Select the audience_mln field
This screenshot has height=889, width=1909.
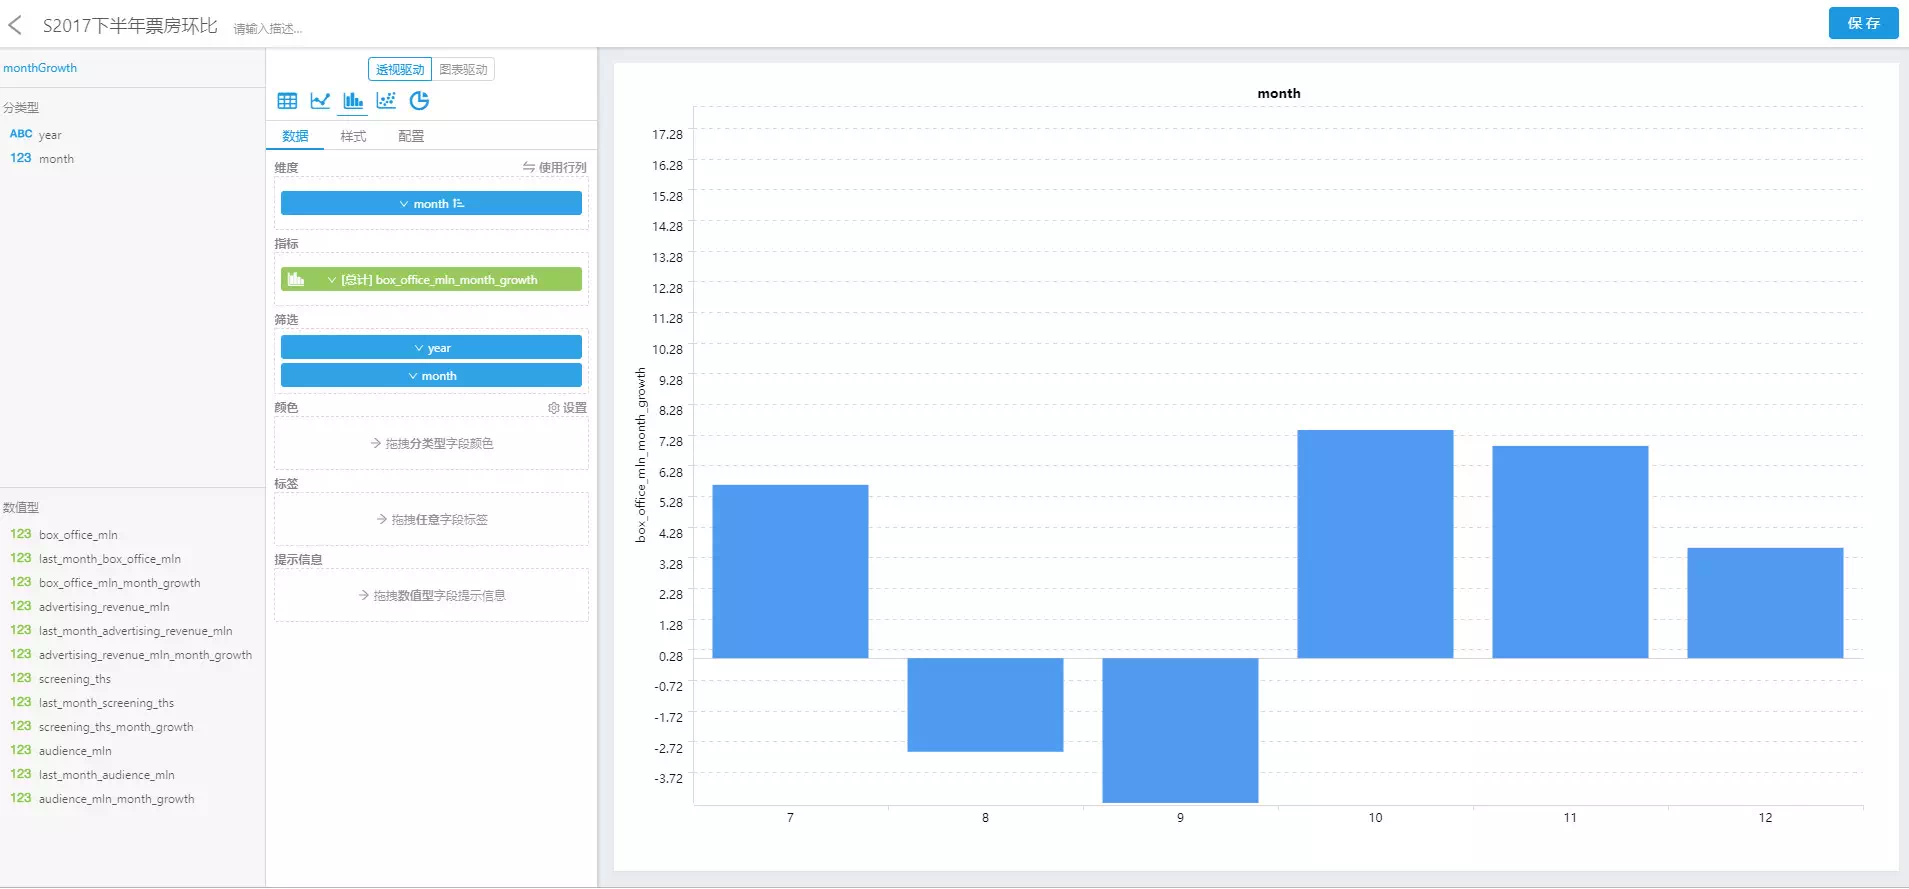75,751
